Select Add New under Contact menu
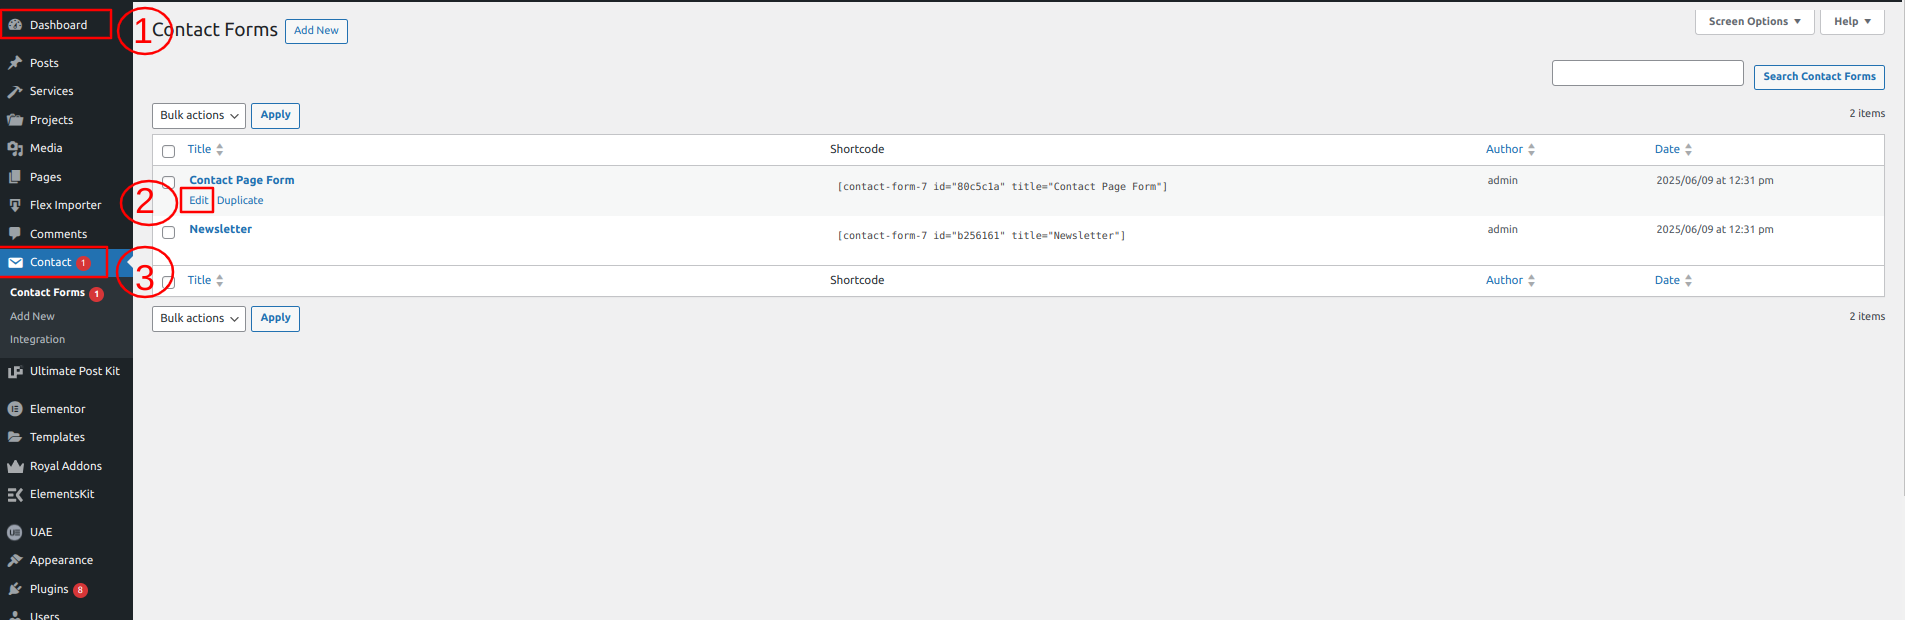Image resolution: width=1905 pixels, height=620 pixels. pyautogui.click(x=32, y=316)
